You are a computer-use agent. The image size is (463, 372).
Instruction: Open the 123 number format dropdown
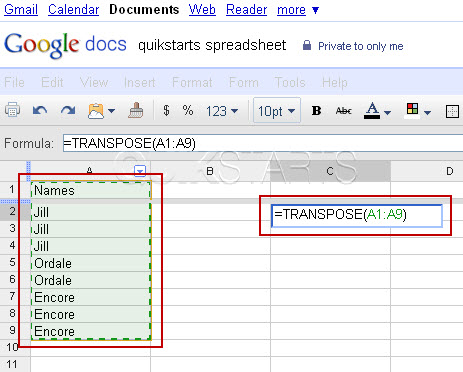pyautogui.click(x=222, y=111)
